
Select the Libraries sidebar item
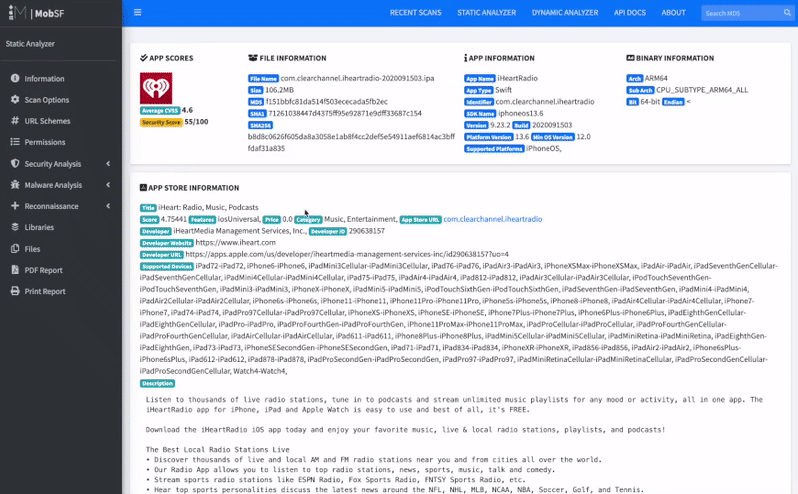tap(61, 227)
